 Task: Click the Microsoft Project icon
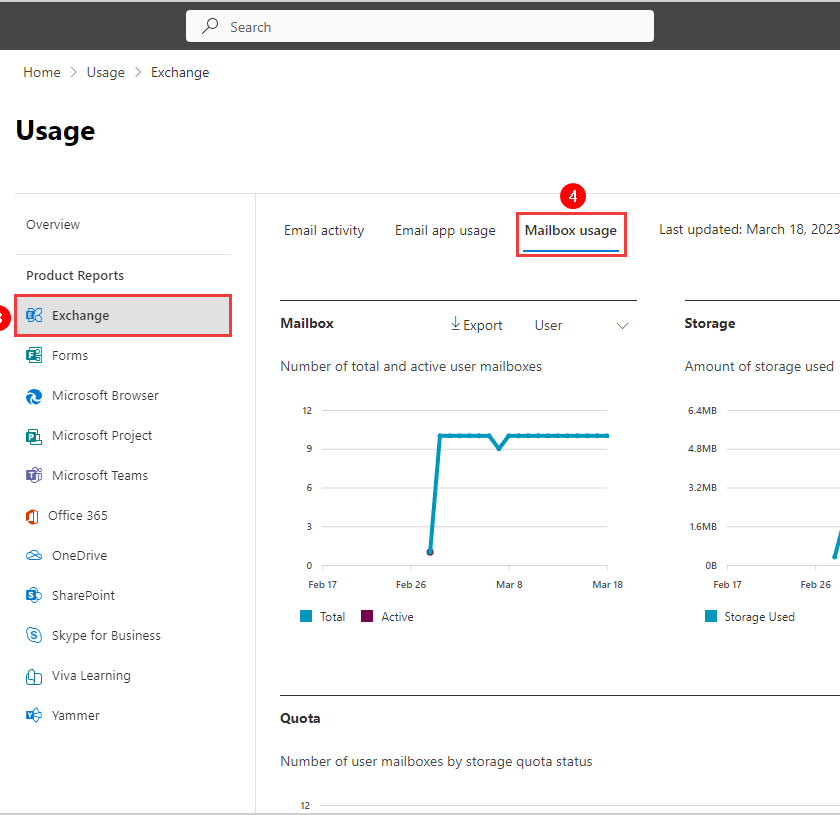[34, 436]
